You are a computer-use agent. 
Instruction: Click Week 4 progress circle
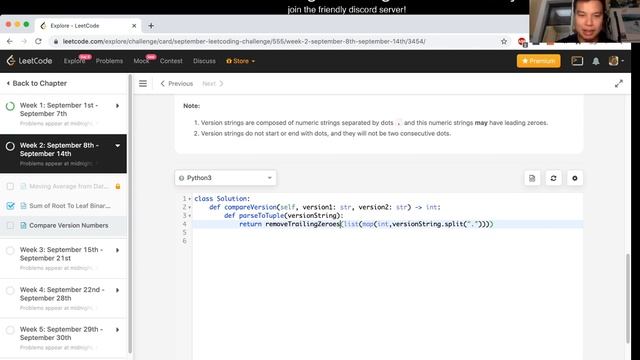tap(10, 291)
